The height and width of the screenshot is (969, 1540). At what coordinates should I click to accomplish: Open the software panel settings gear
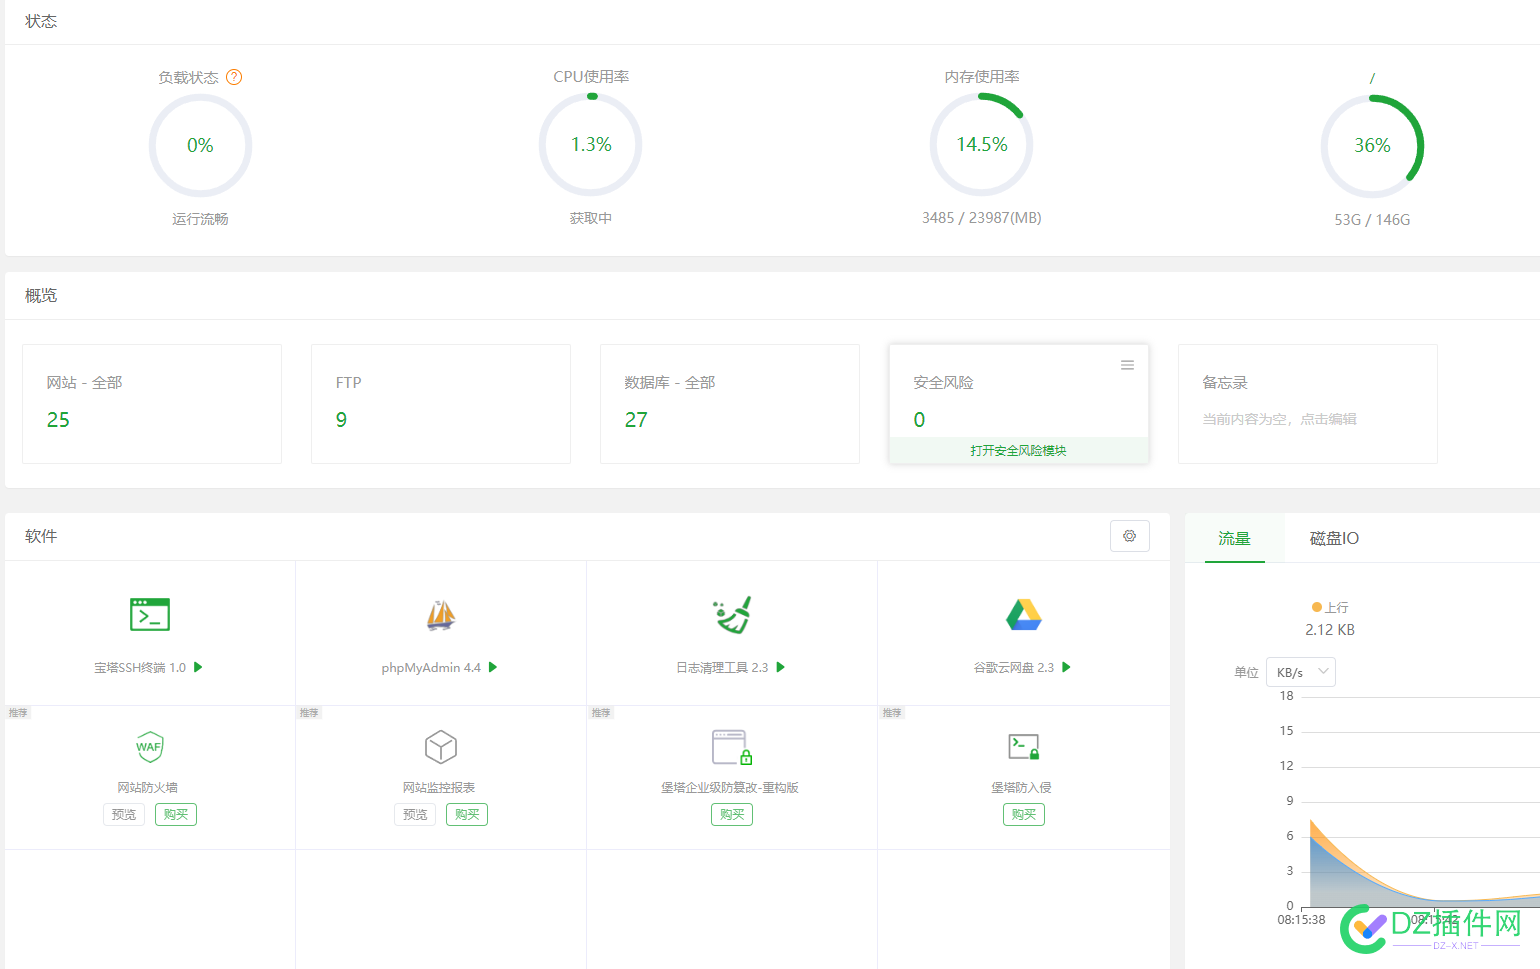point(1130,536)
